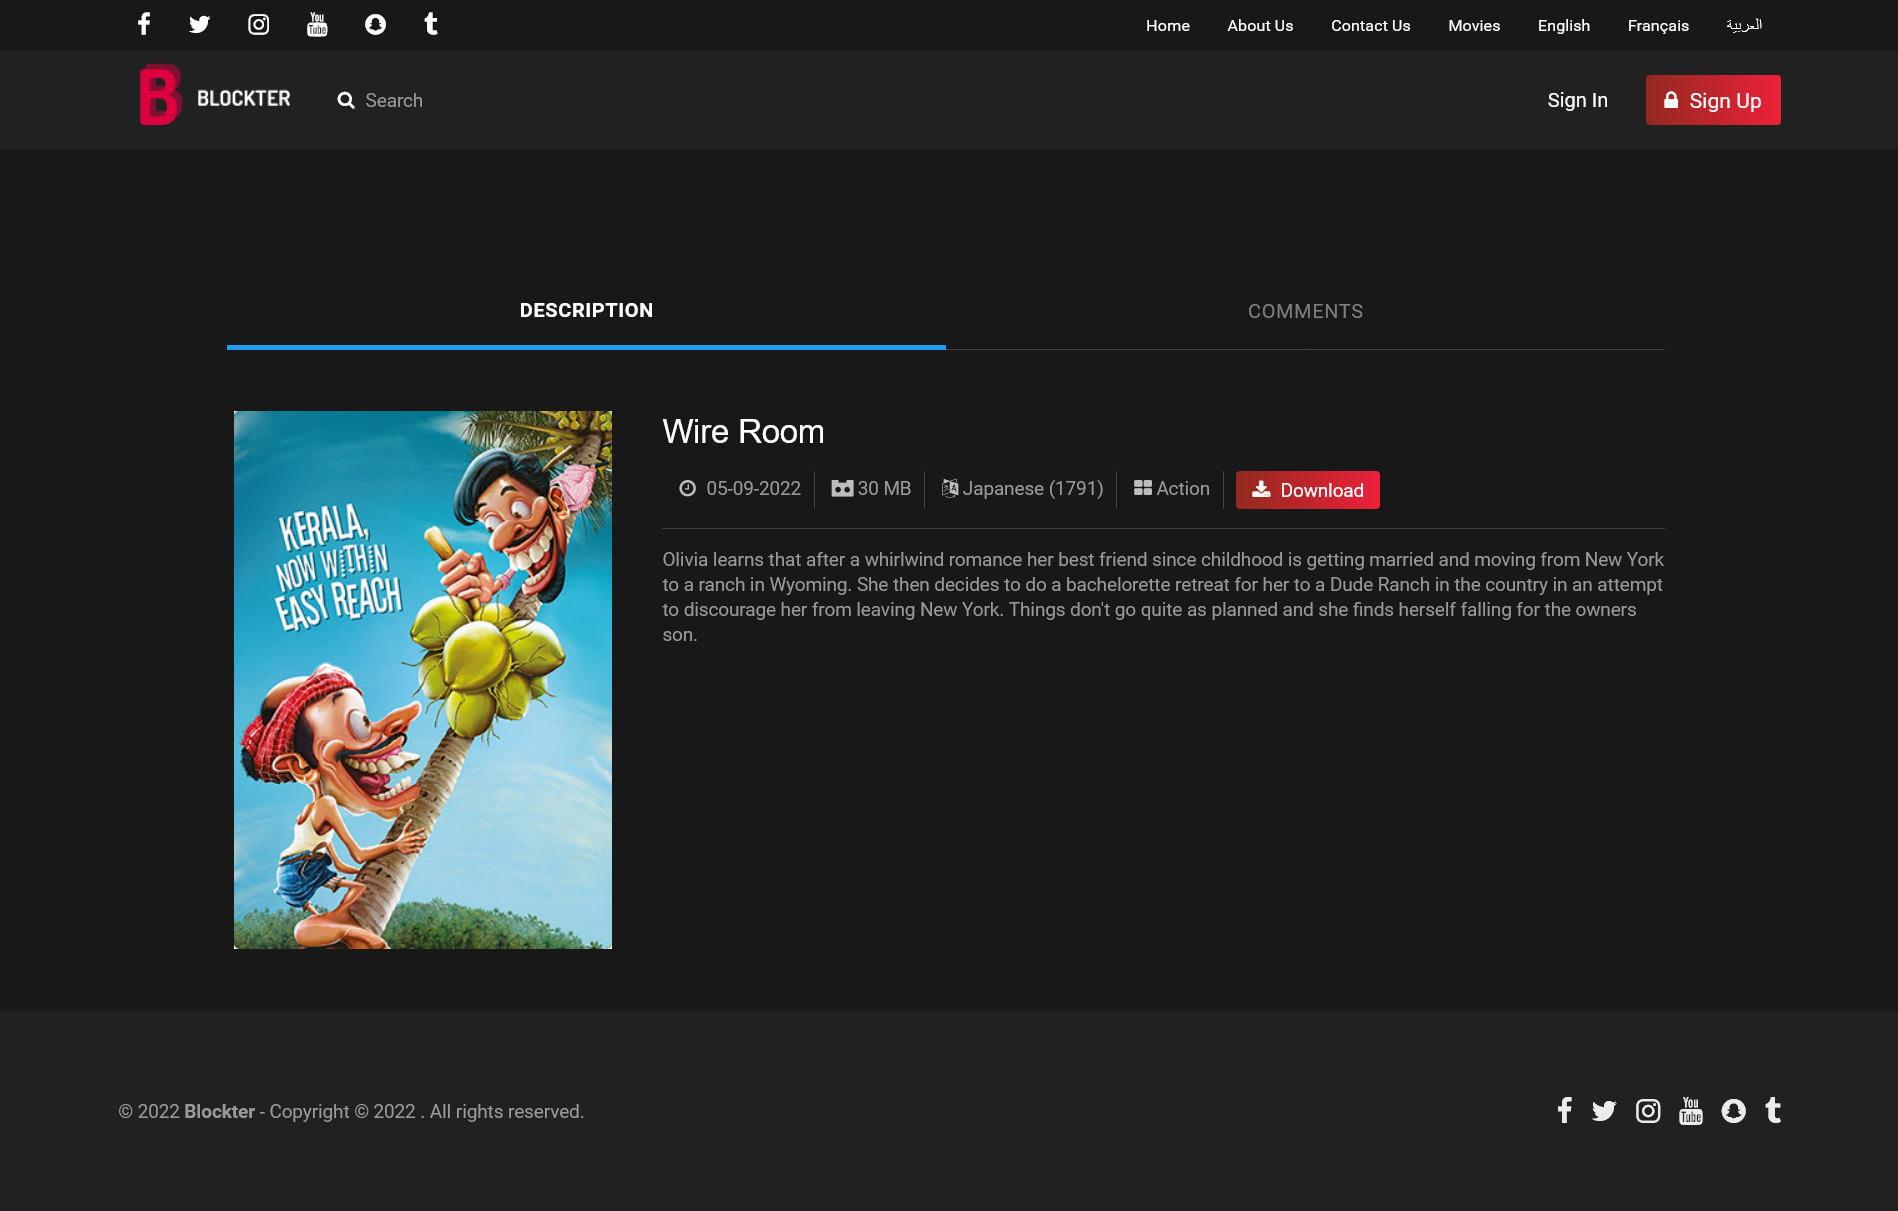Open YouTube icon in top header
This screenshot has width=1898, height=1211.
click(317, 24)
